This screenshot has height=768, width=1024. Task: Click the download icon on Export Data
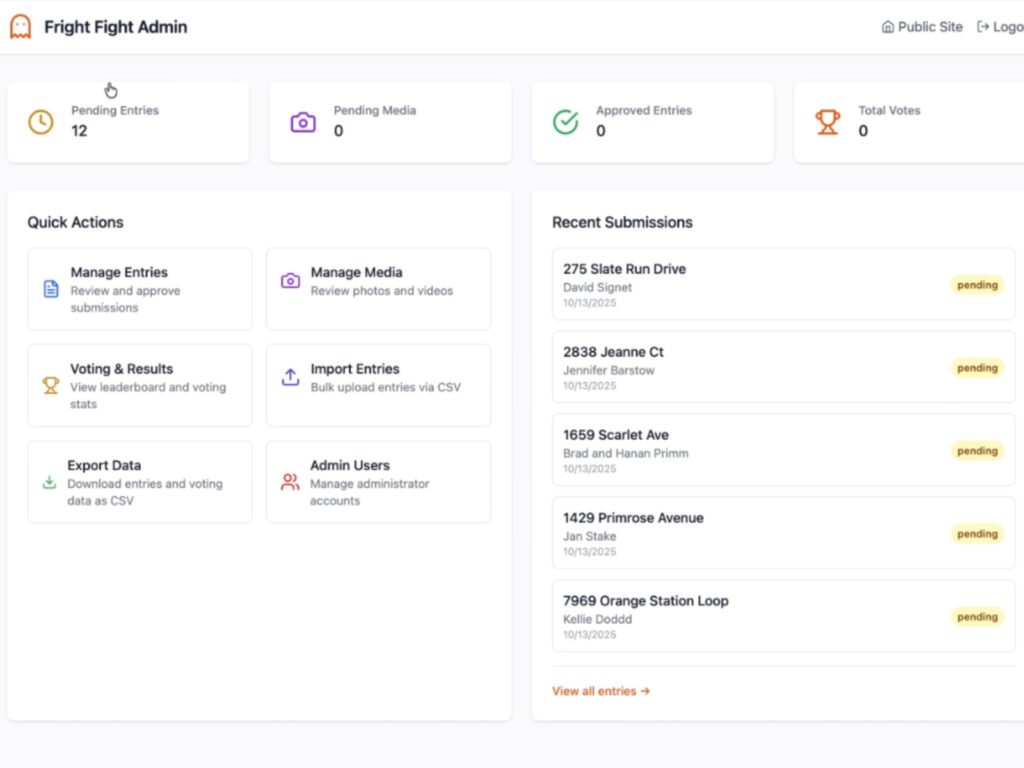(x=49, y=482)
